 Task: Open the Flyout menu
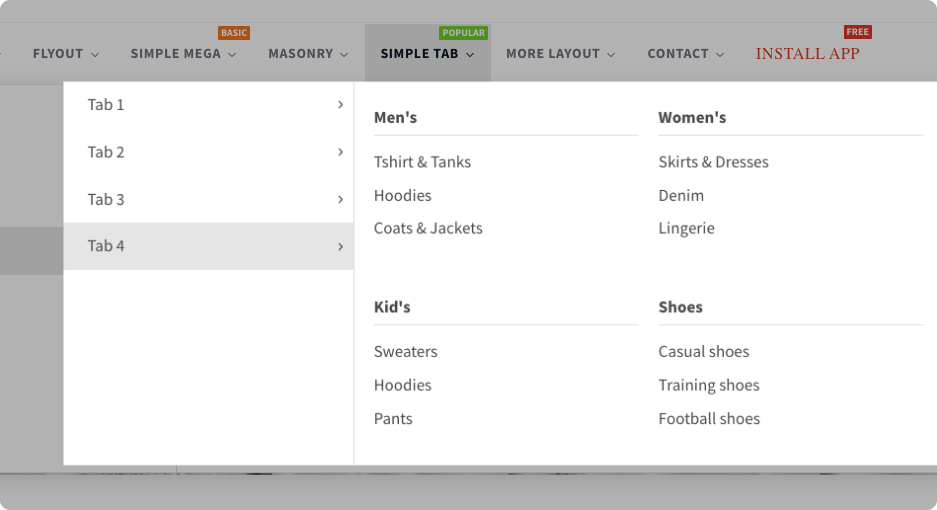coord(65,54)
